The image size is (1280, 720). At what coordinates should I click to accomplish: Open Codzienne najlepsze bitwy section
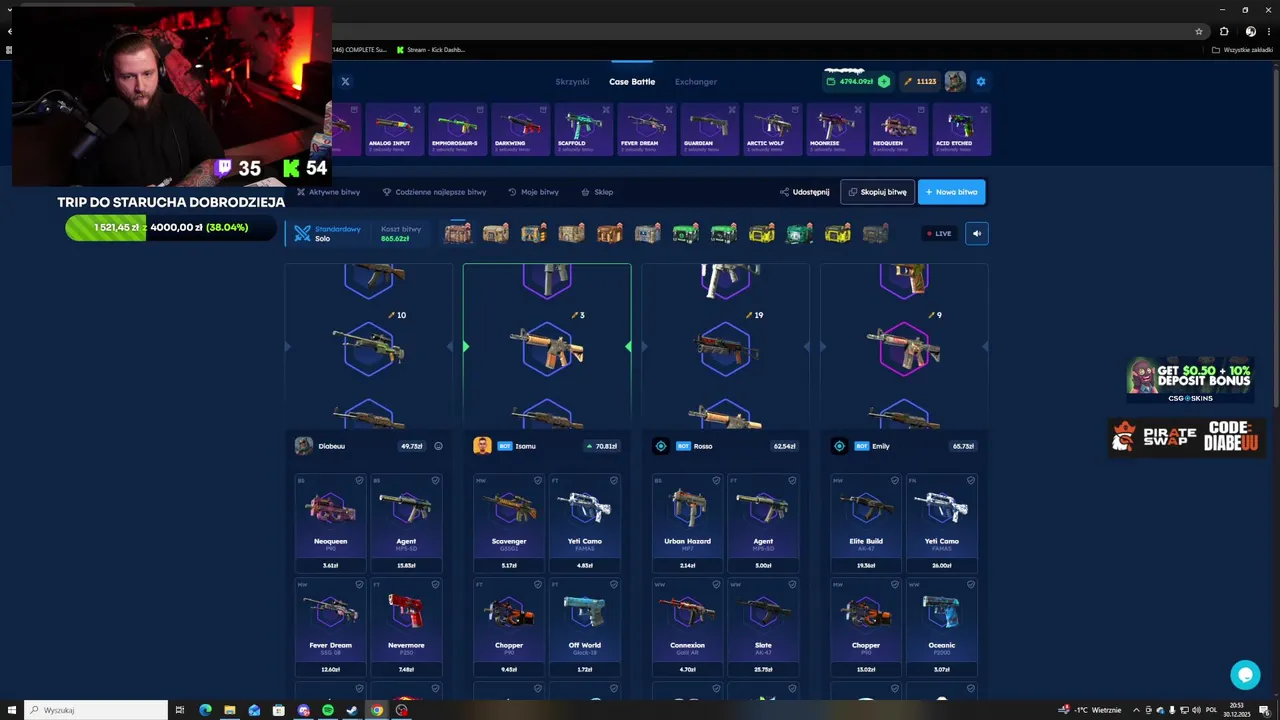(x=434, y=192)
